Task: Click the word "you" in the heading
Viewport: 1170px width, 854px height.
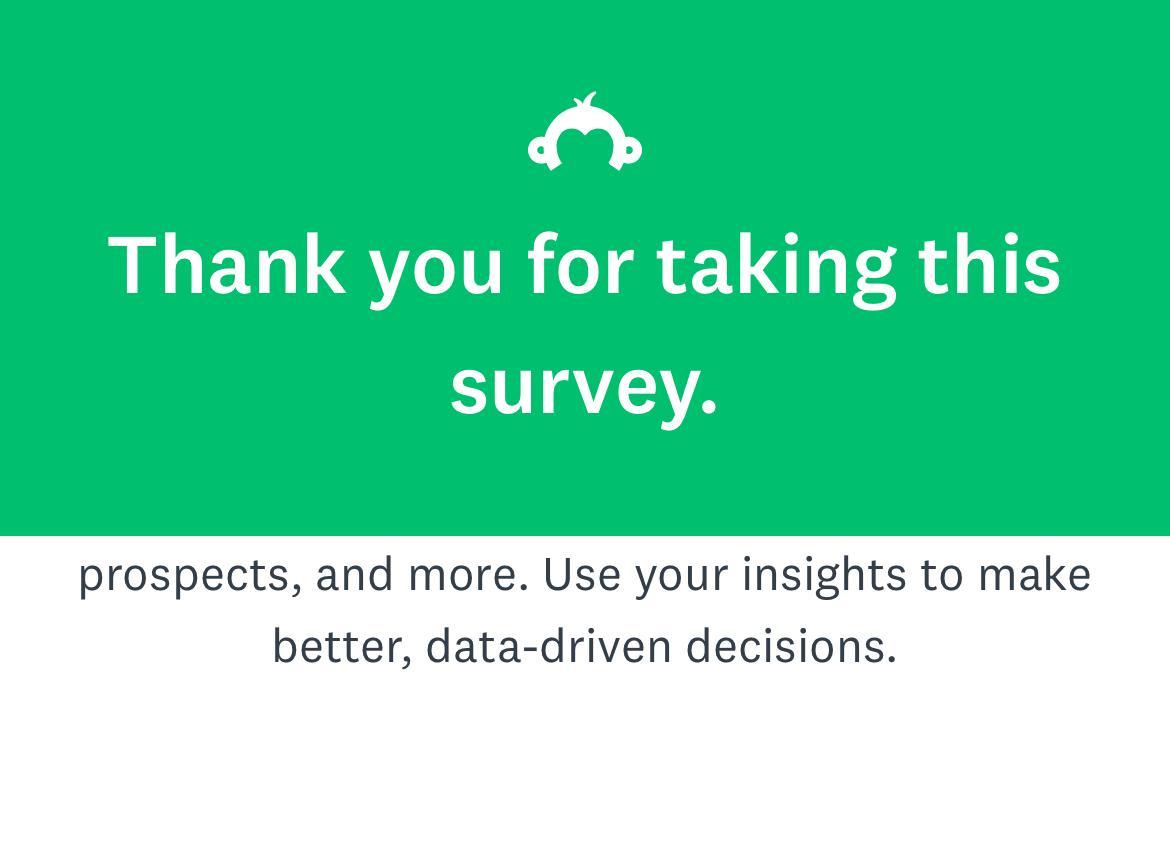Action: pyautogui.click(x=436, y=268)
